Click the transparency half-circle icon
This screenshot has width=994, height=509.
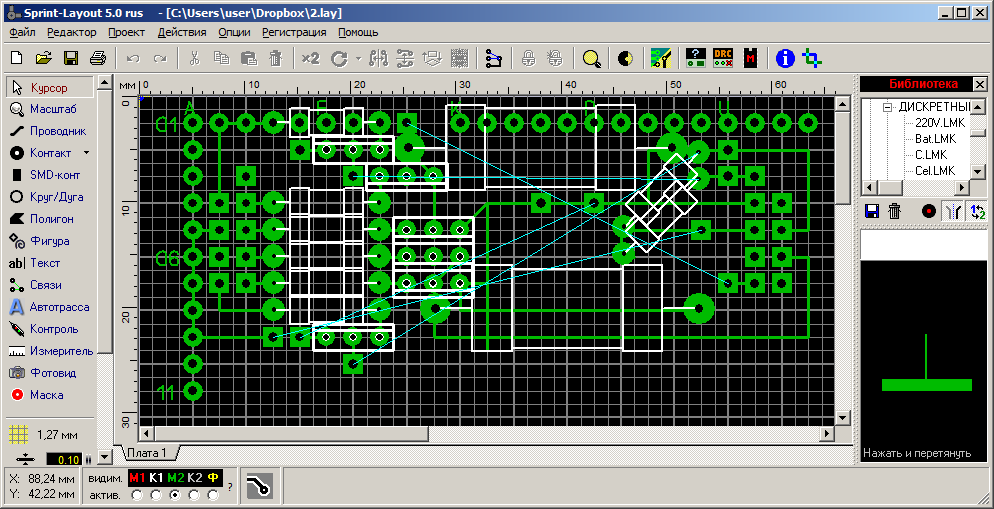click(625, 58)
